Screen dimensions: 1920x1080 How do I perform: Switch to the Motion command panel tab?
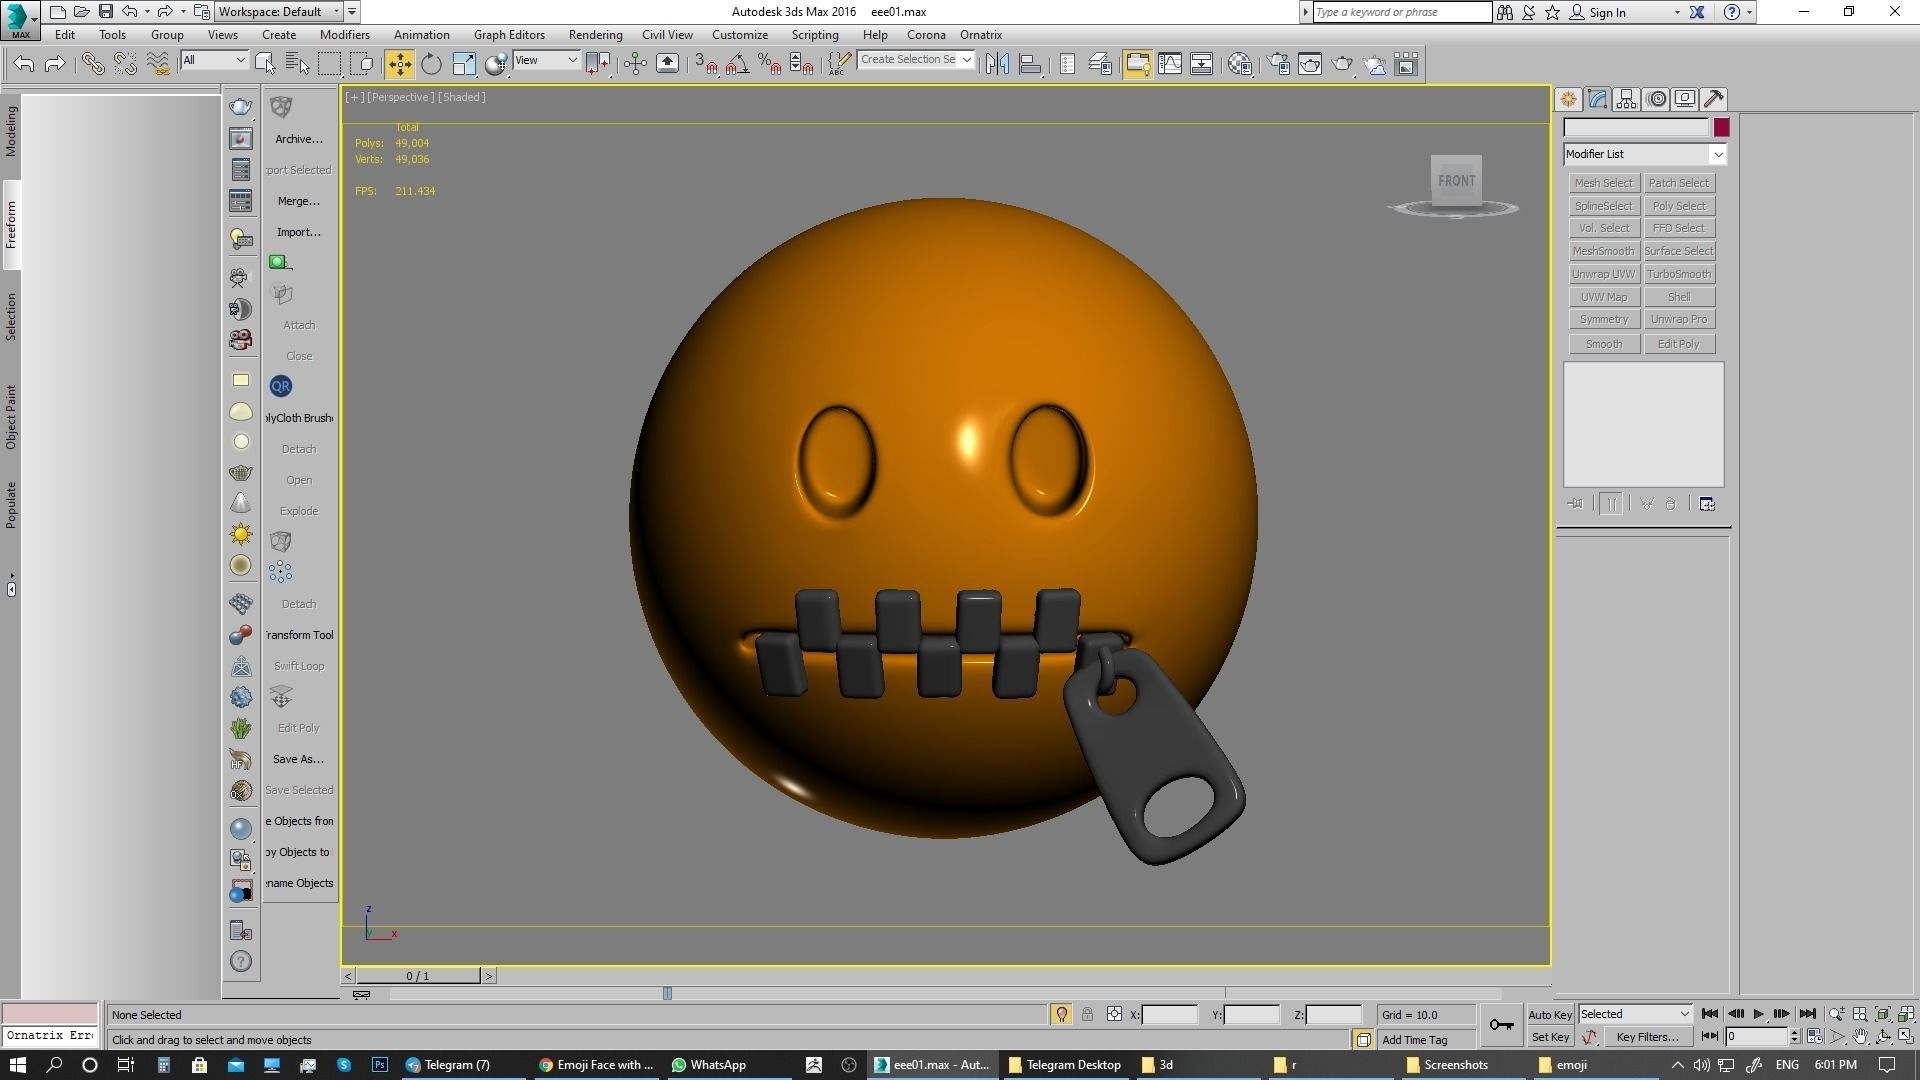click(1656, 99)
